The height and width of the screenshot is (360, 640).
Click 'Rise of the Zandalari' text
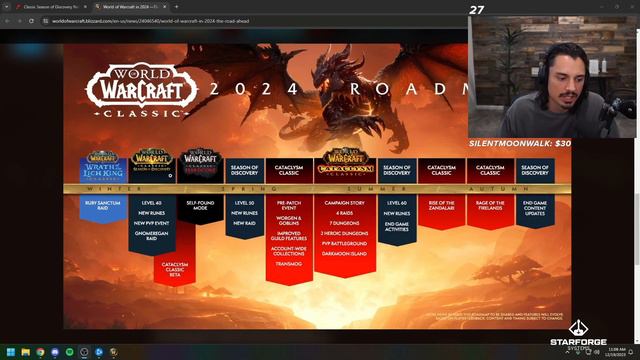point(442,205)
